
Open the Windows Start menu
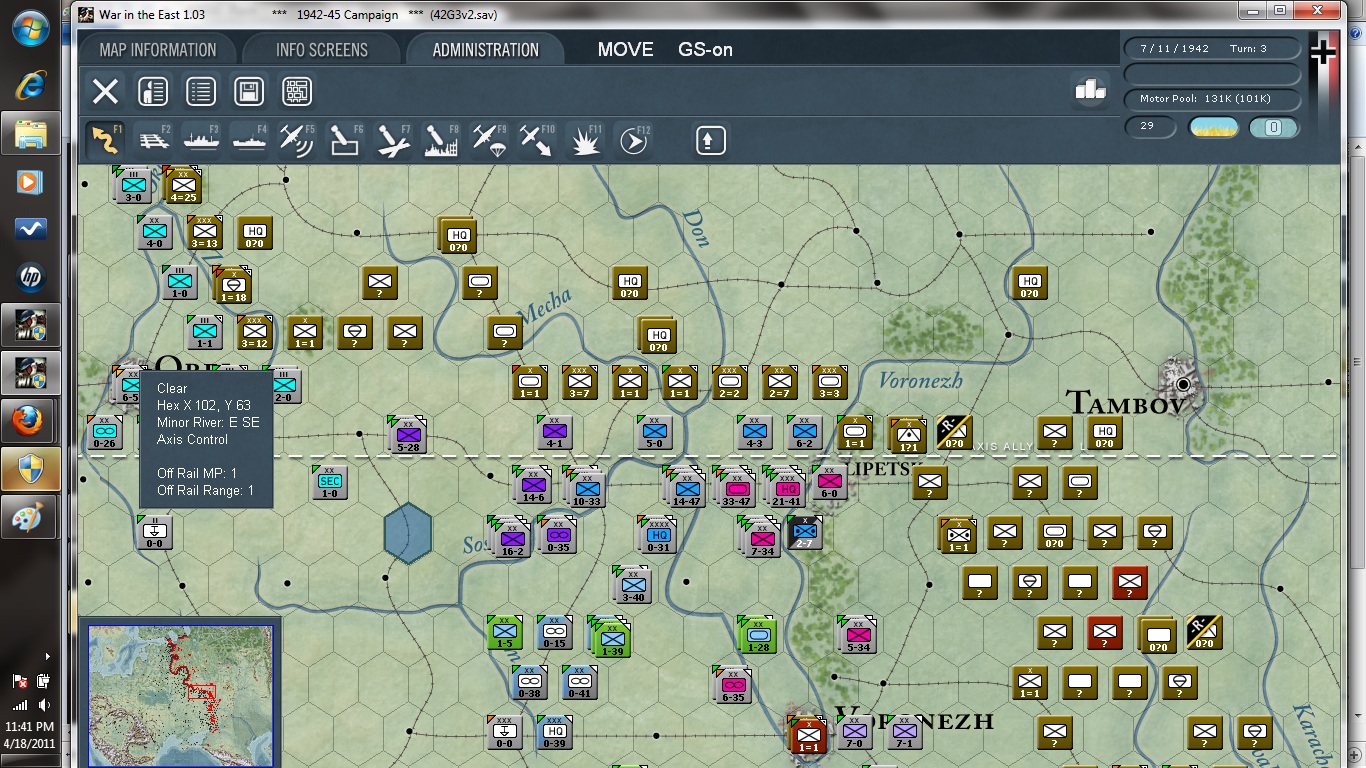coord(31,29)
